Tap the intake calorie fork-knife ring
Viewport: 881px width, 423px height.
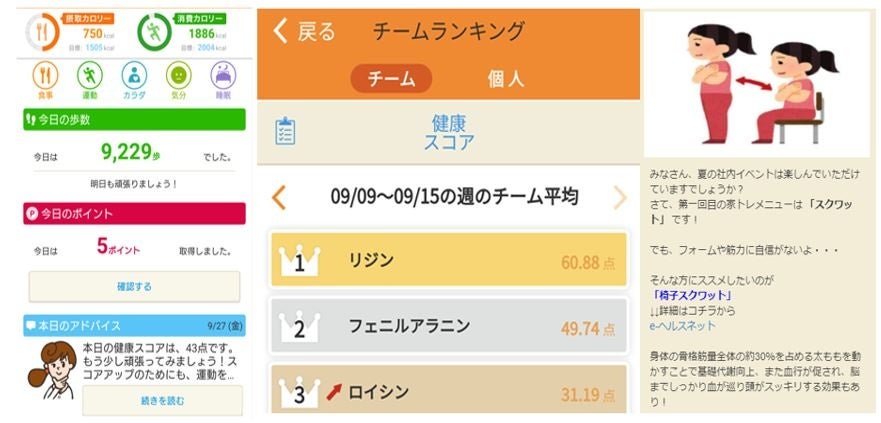pyautogui.click(x=43, y=32)
